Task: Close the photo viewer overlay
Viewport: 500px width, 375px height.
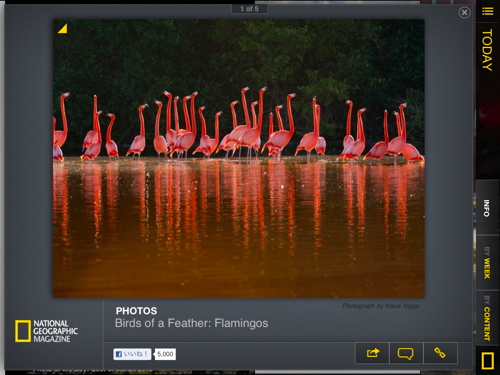Action: point(464,13)
